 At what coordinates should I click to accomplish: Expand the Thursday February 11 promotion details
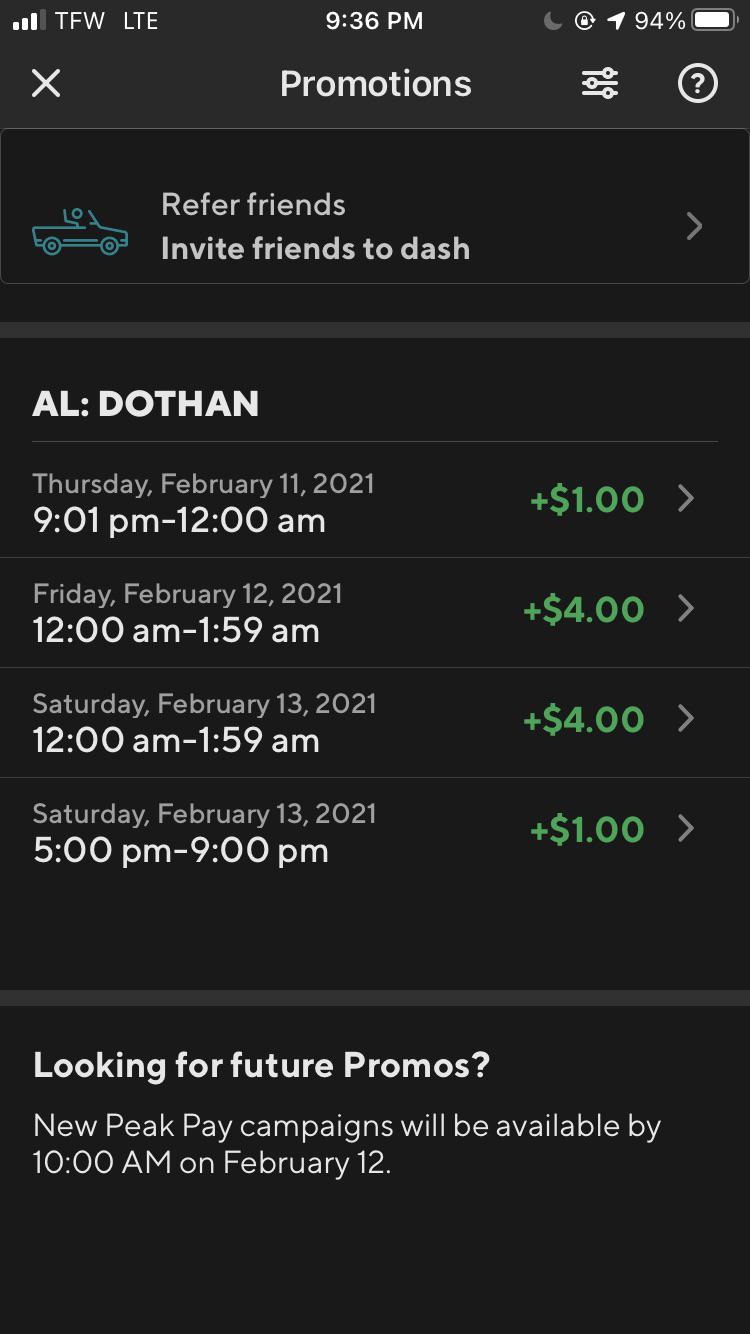coord(375,500)
